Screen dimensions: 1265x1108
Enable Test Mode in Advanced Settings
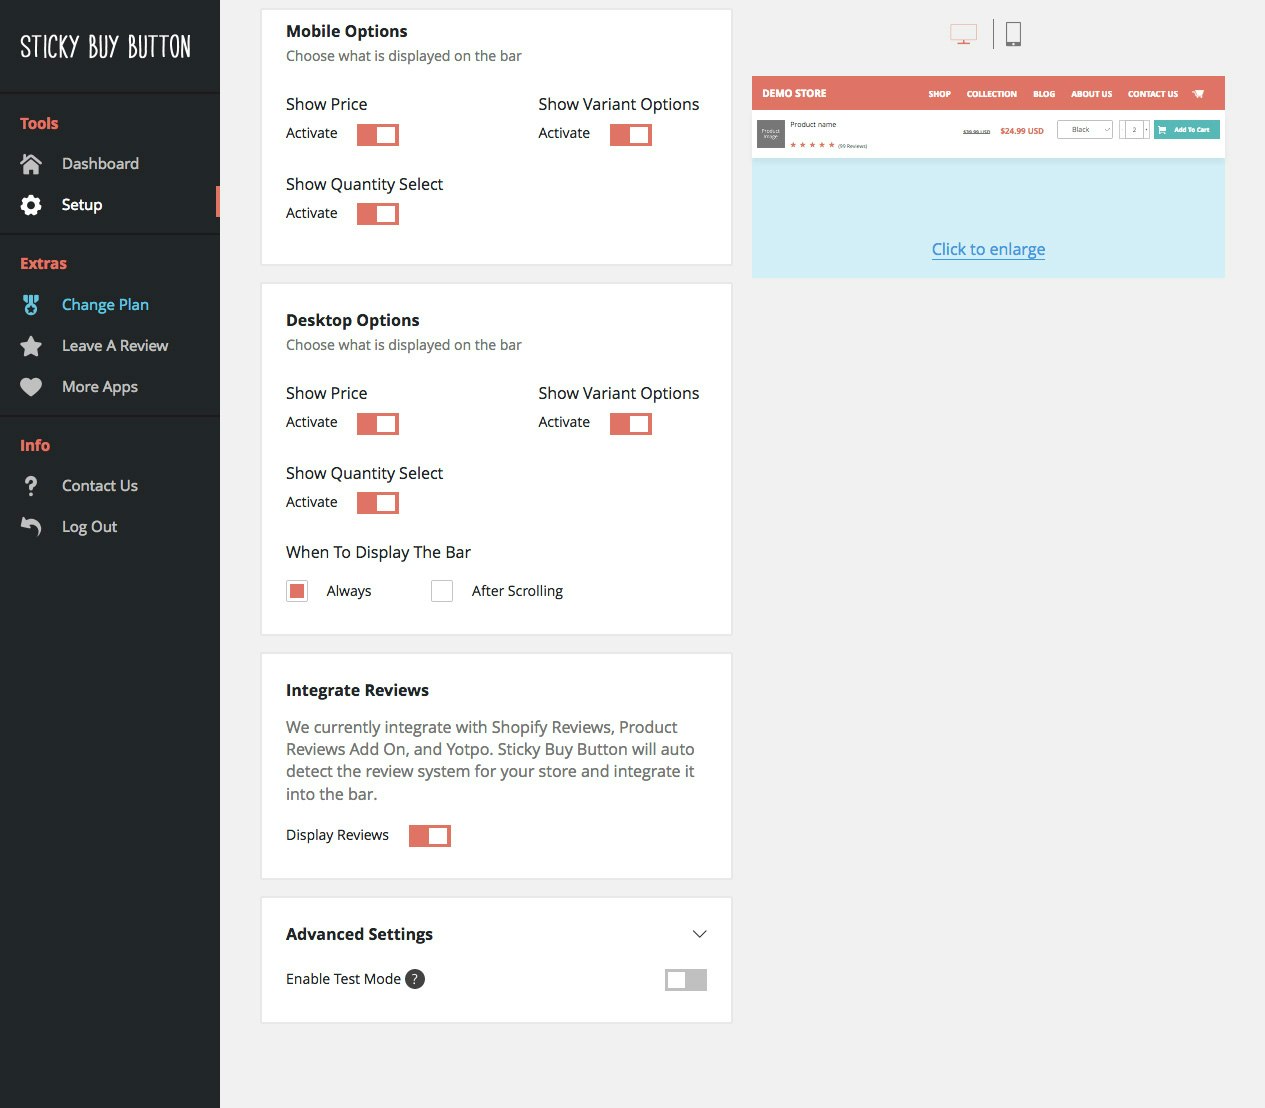[x=685, y=979]
